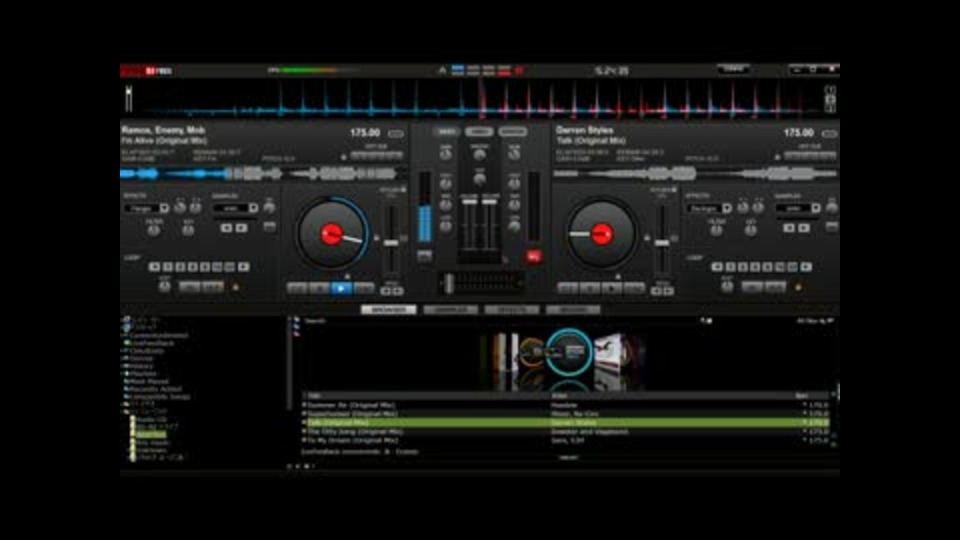
Task: Click the left deck loop IN button
Action: pyautogui.click(x=189, y=286)
